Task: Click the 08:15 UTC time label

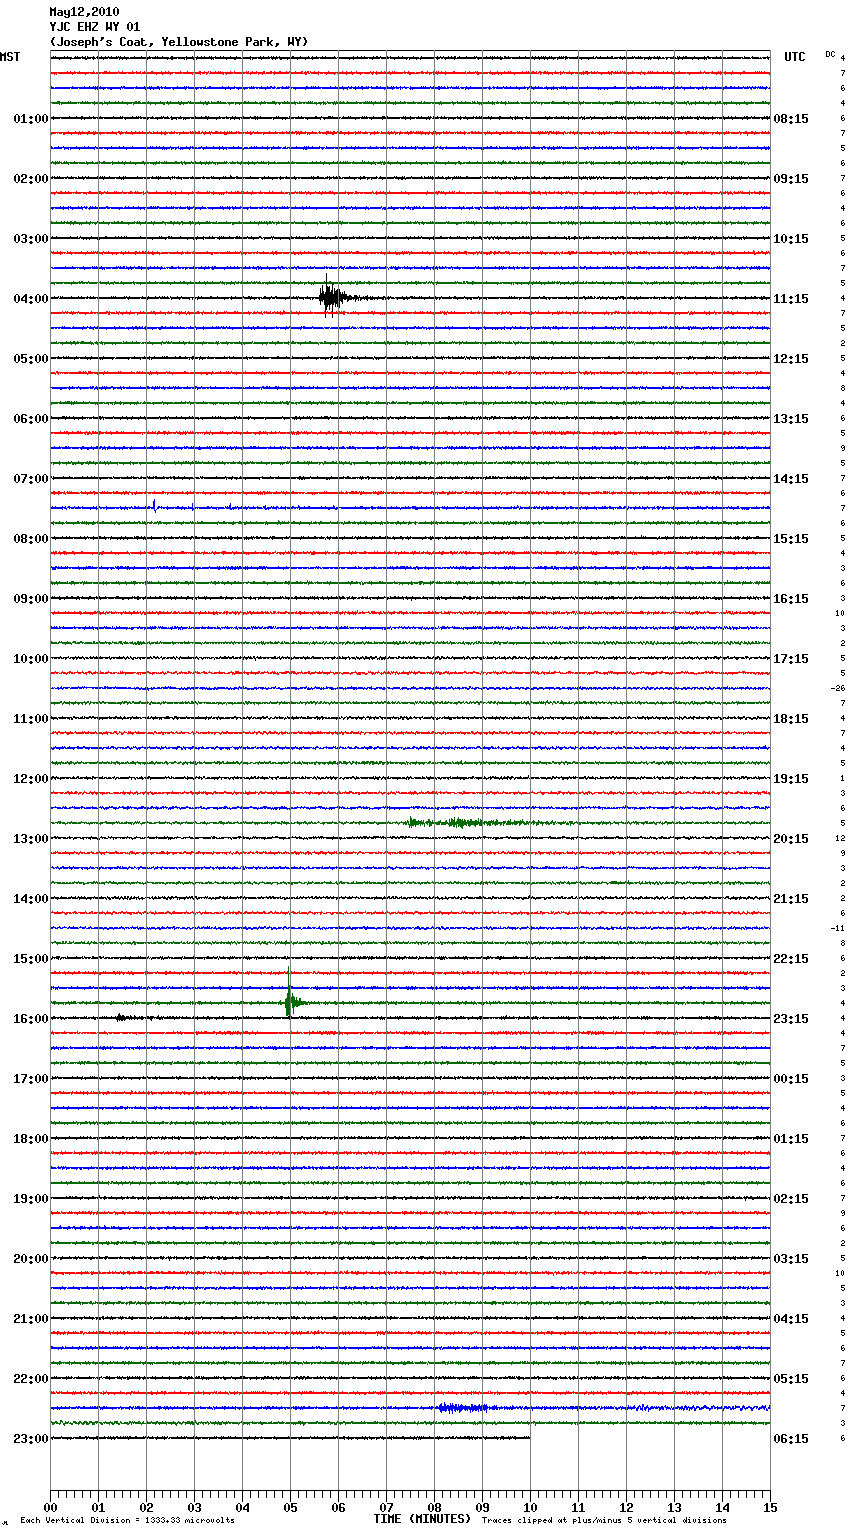Action: tap(791, 119)
